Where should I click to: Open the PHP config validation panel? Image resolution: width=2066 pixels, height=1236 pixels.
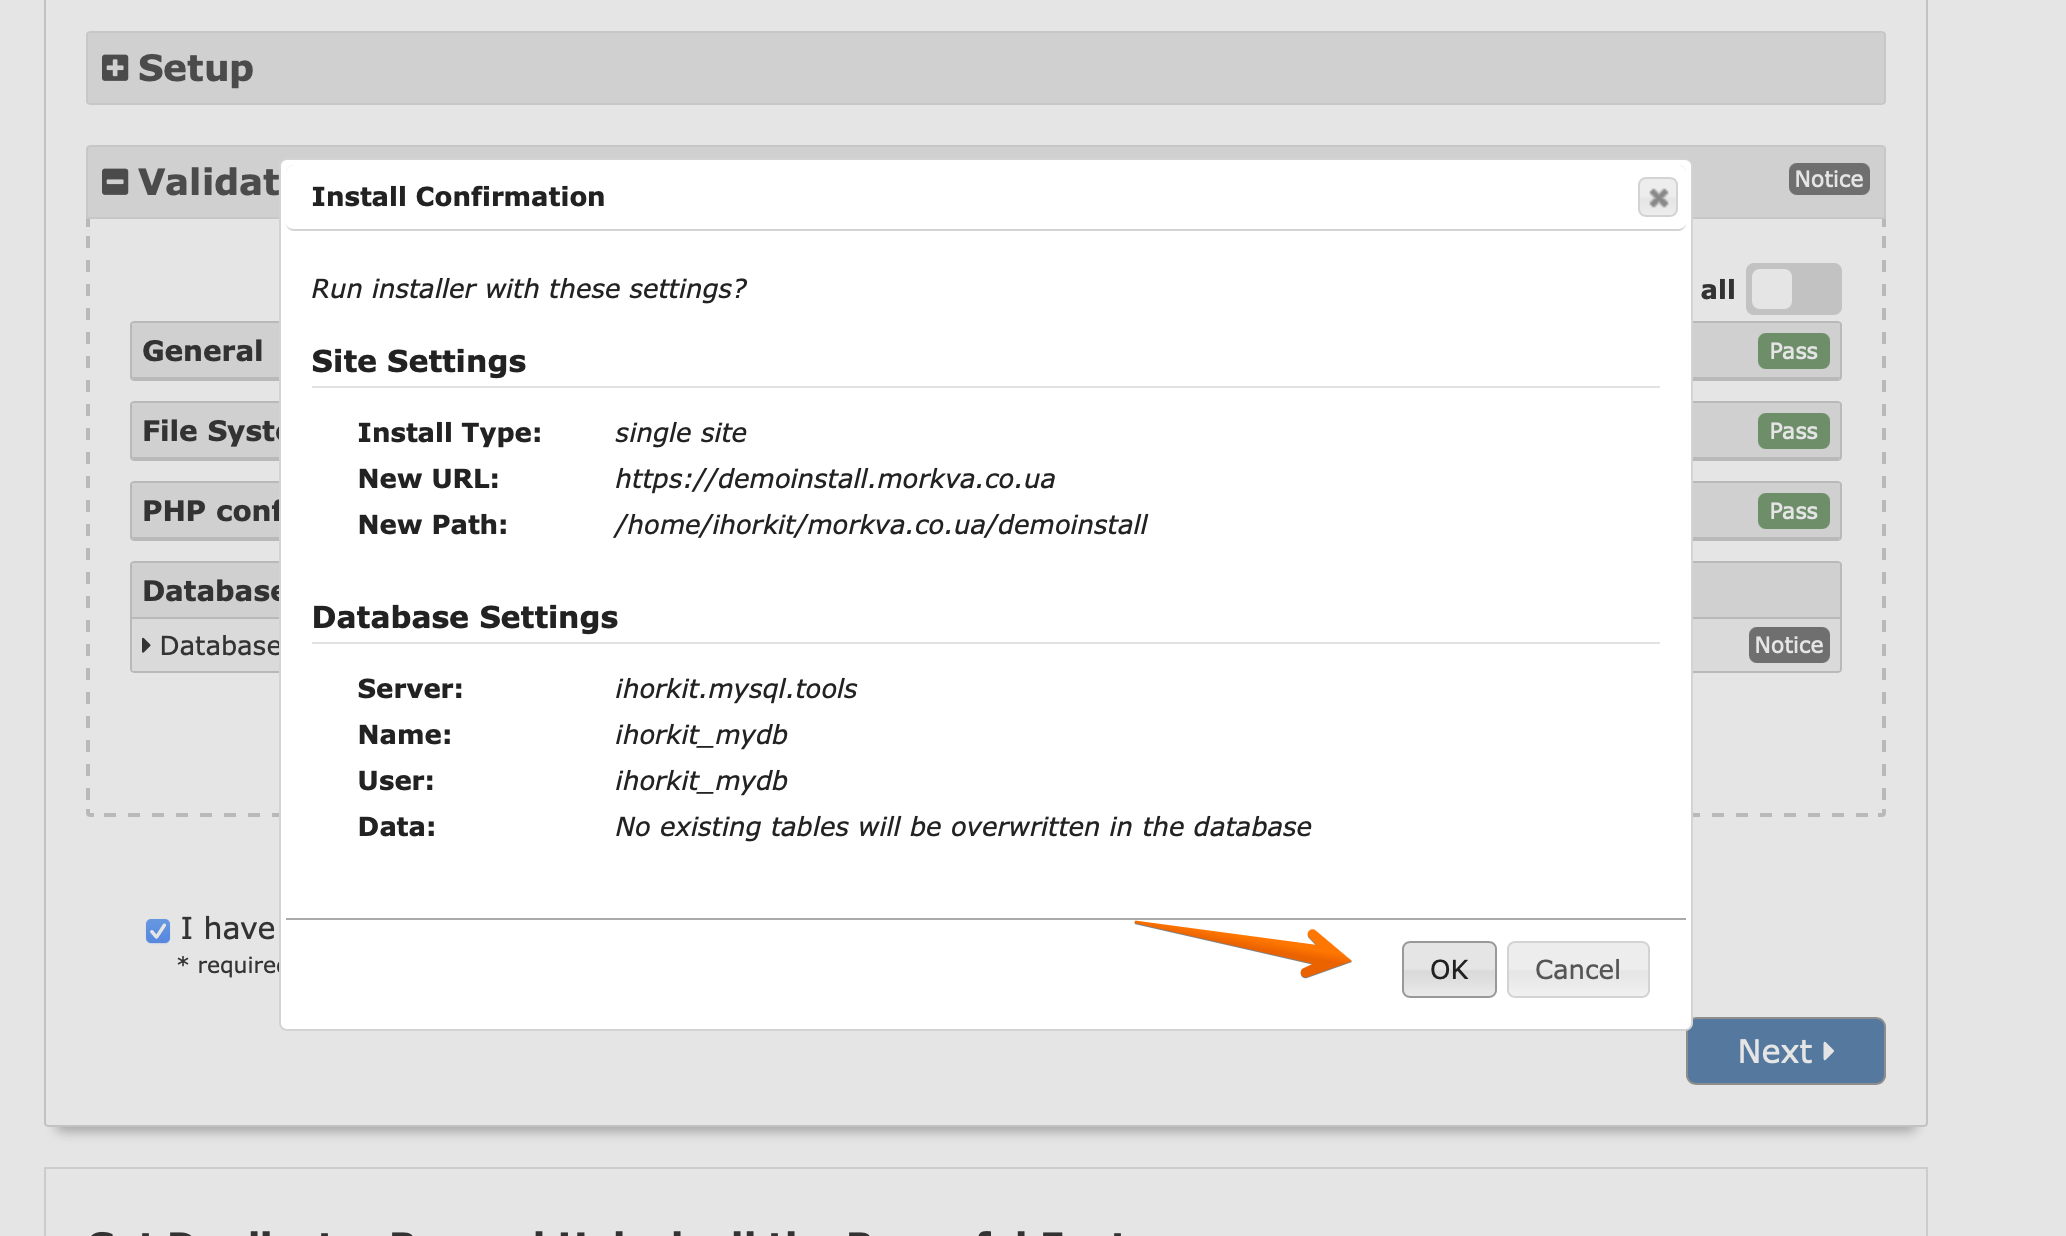[209, 511]
